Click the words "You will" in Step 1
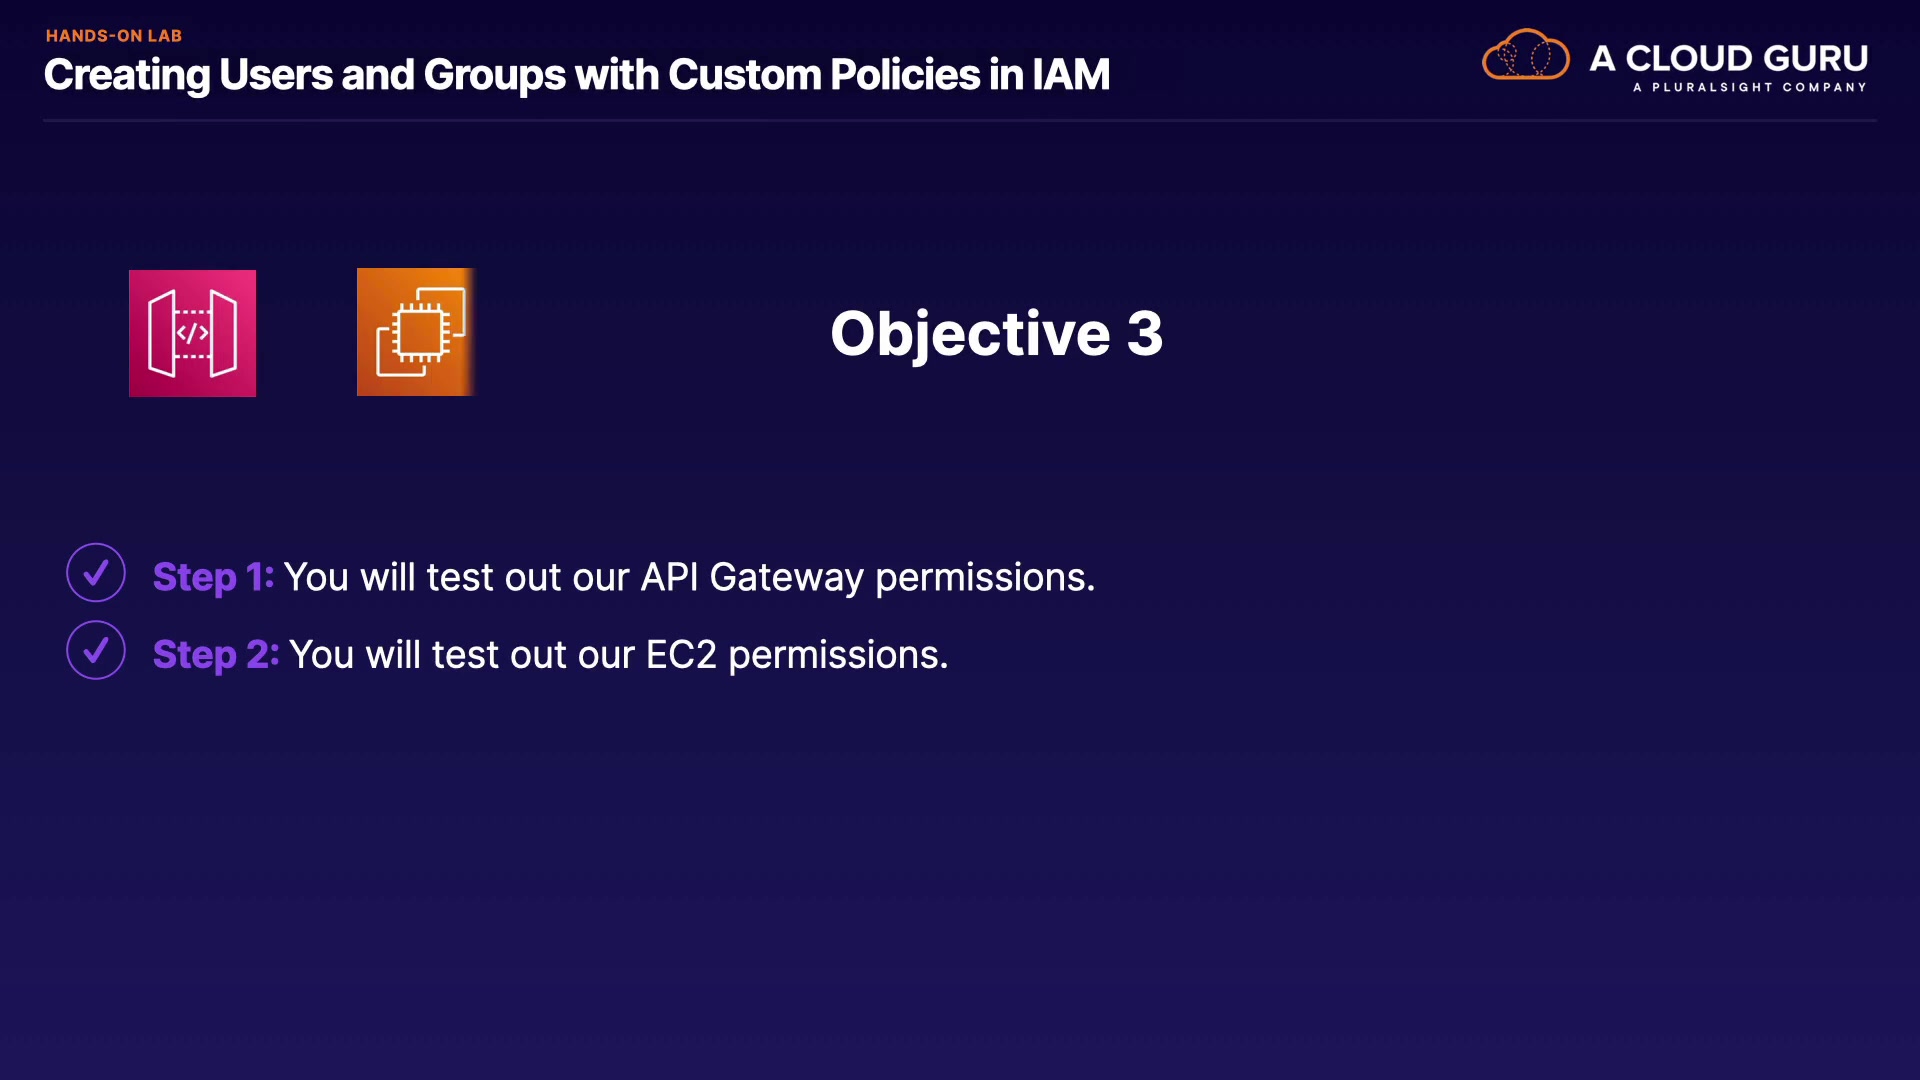Image resolution: width=1920 pixels, height=1080 pixels. click(x=350, y=577)
